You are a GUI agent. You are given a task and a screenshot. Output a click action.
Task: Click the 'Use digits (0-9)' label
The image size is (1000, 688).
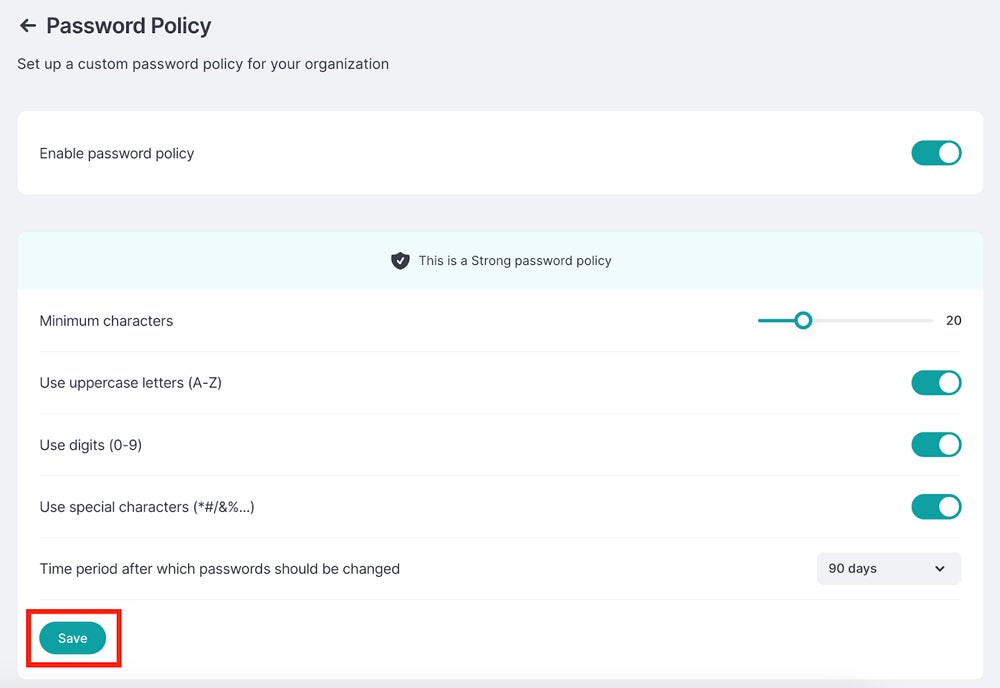click(x=90, y=445)
